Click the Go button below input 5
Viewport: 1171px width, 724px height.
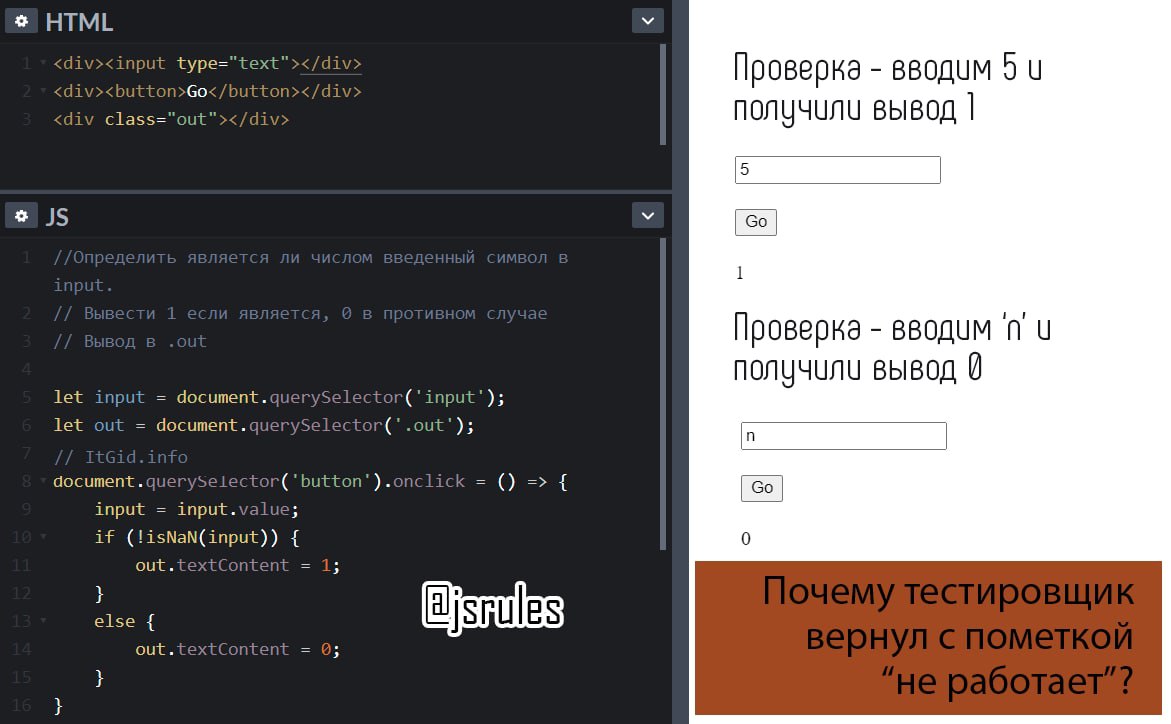coord(756,222)
